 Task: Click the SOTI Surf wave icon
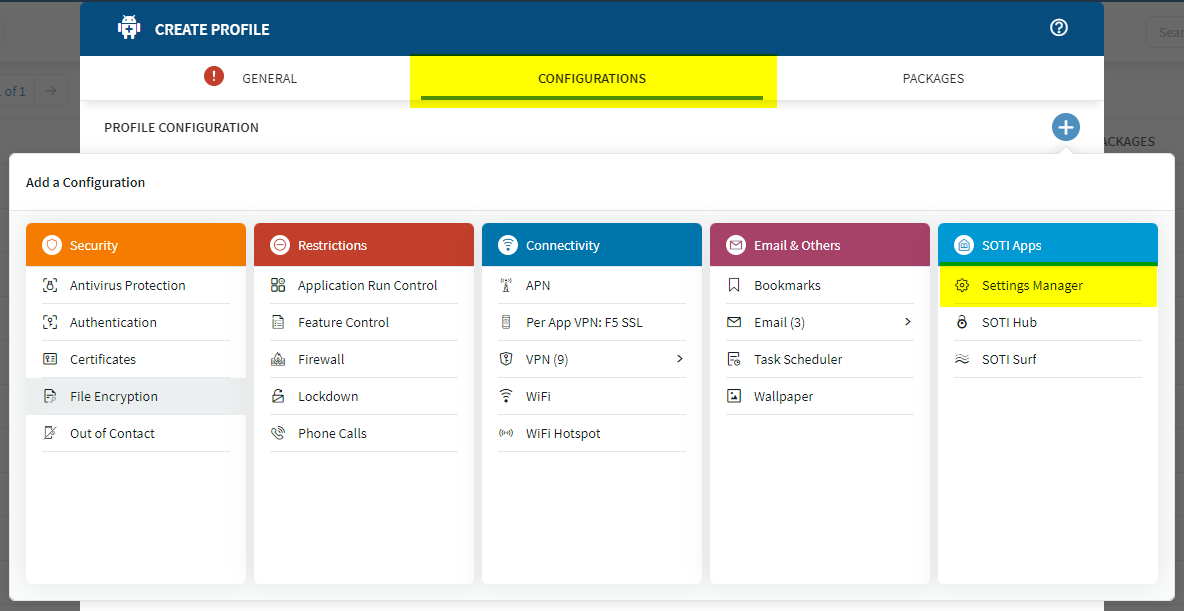tap(962, 360)
